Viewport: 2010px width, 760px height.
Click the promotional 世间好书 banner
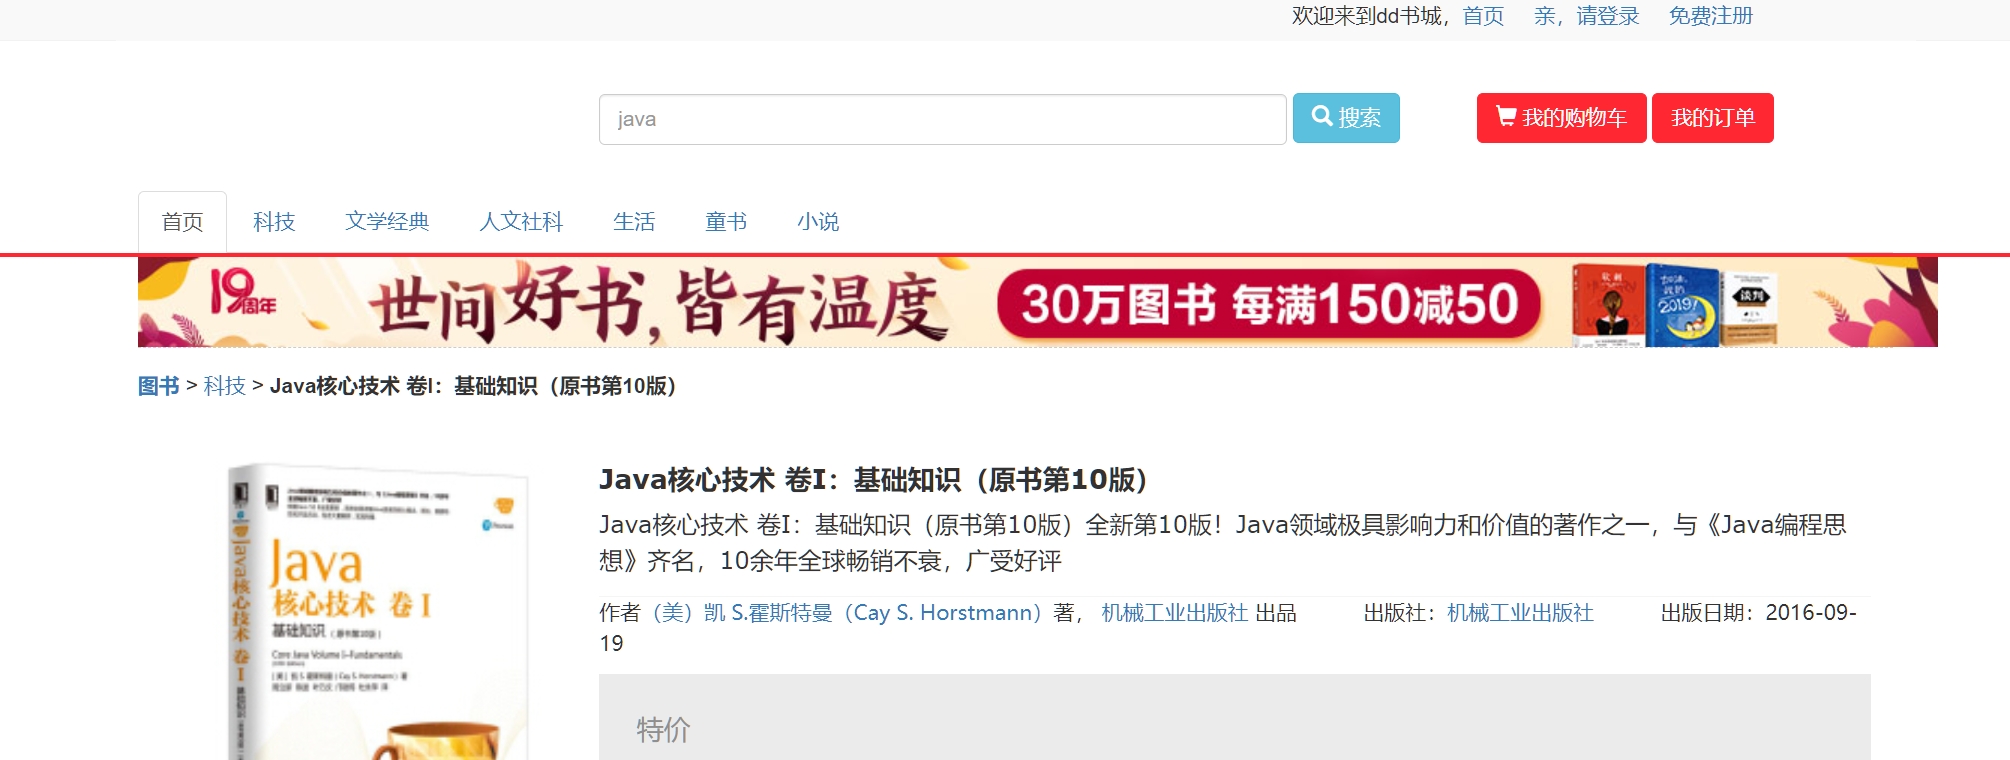(x=1037, y=302)
